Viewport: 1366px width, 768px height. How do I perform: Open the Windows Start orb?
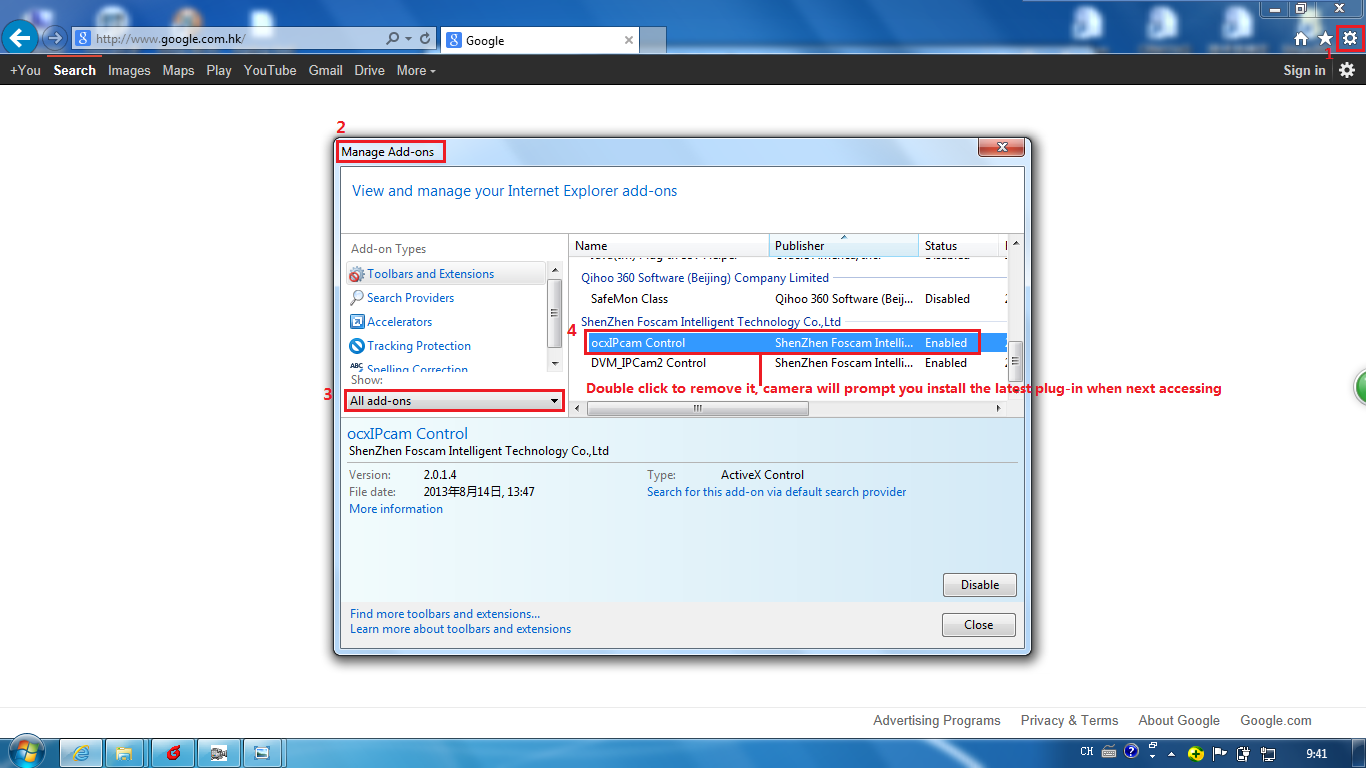tap(28, 752)
